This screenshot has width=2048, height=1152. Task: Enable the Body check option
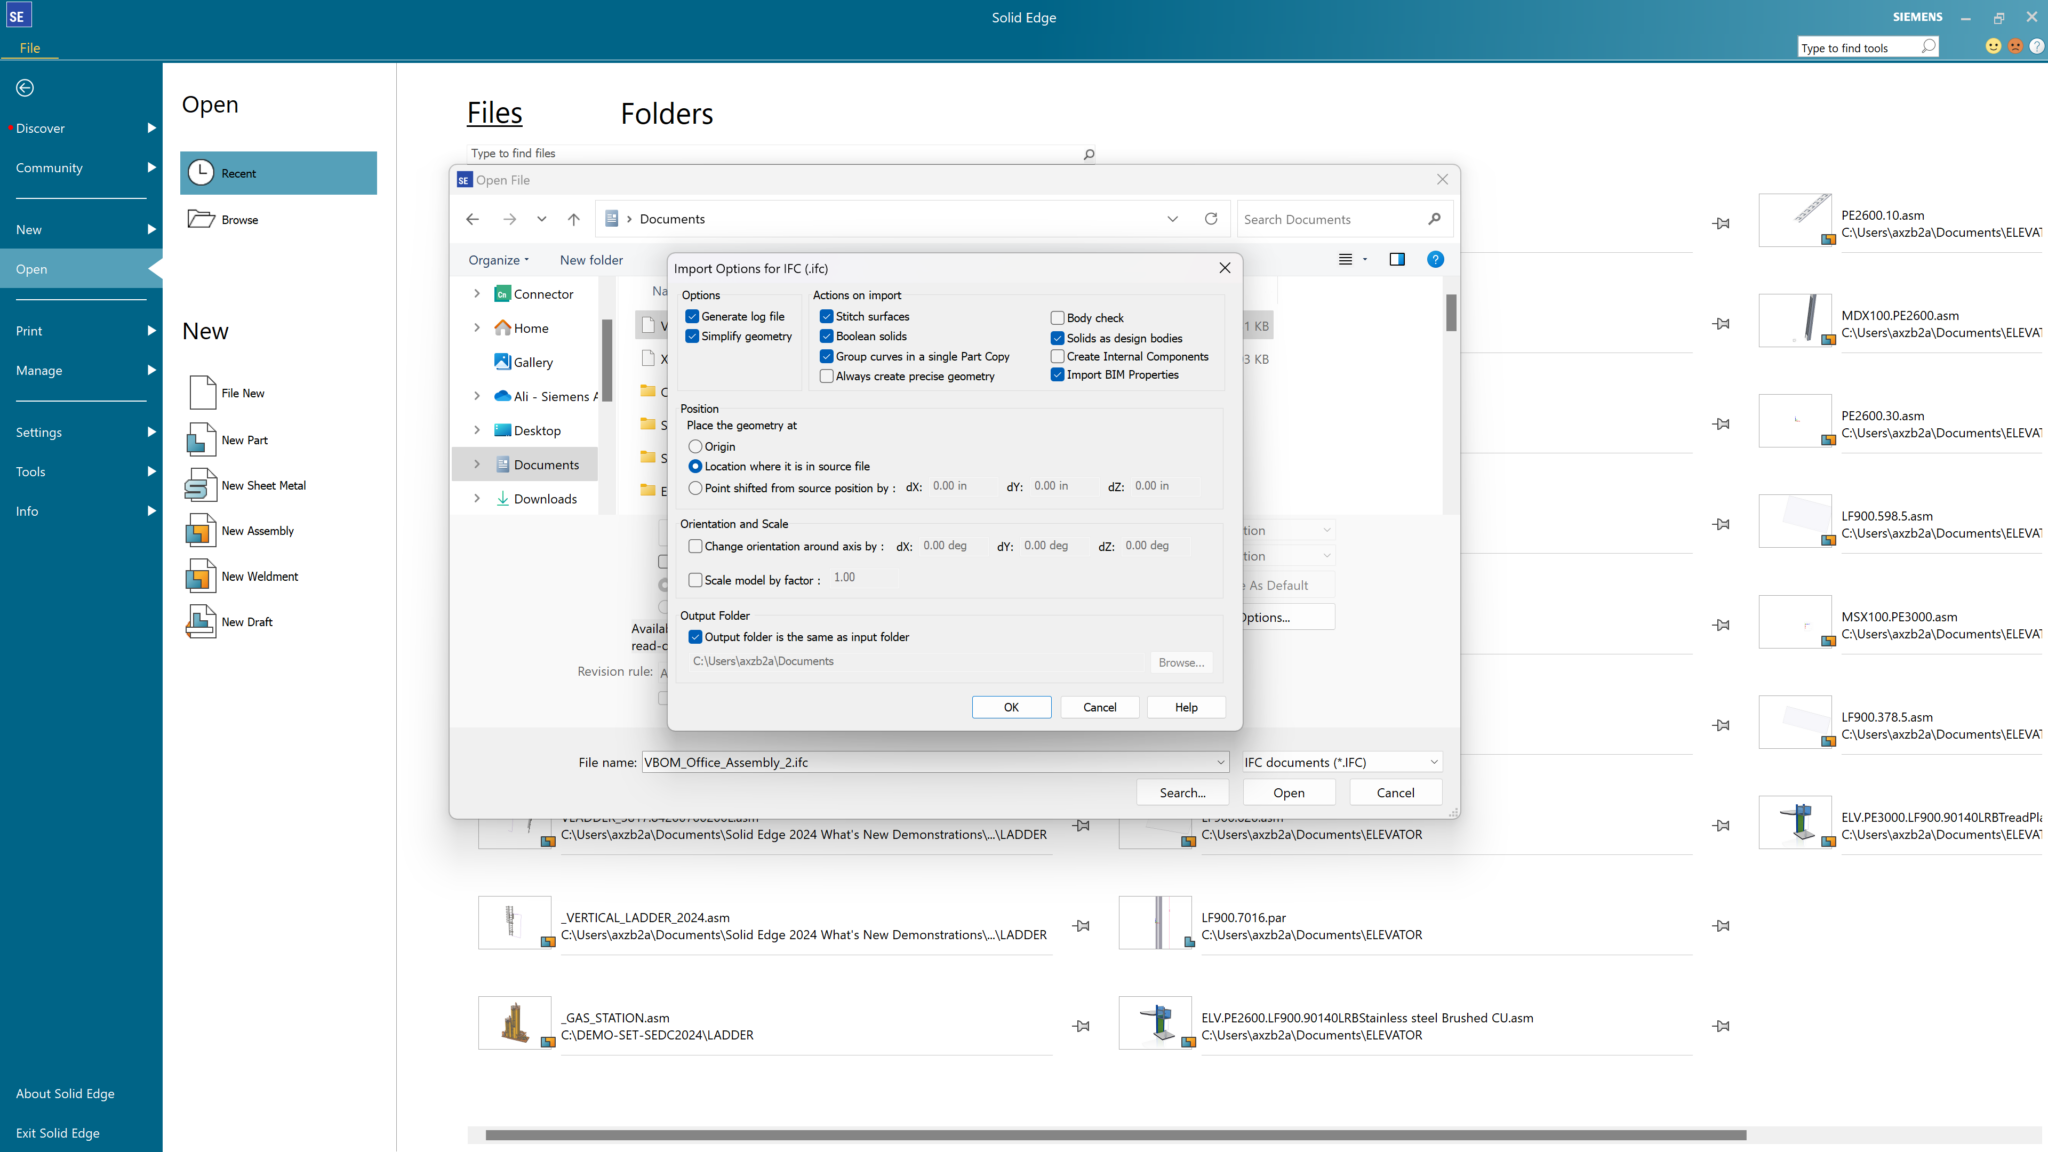tap(1057, 317)
